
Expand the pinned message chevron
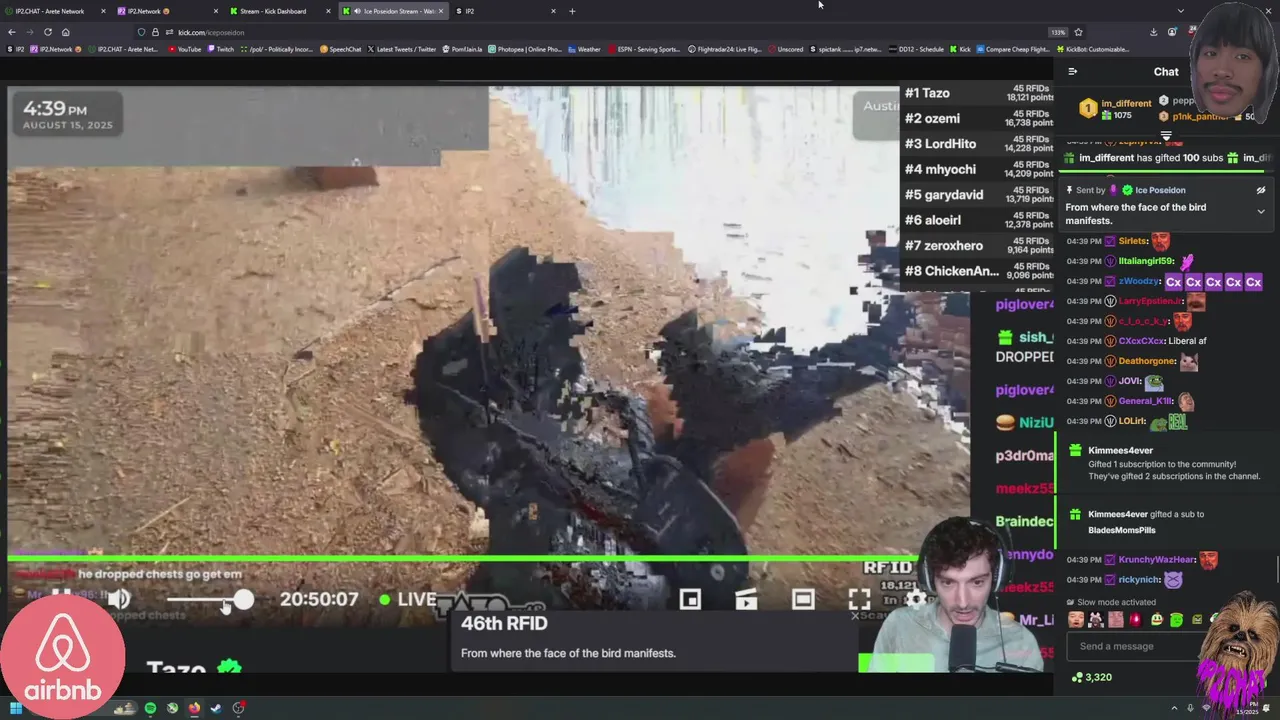pyautogui.click(x=1261, y=211)
